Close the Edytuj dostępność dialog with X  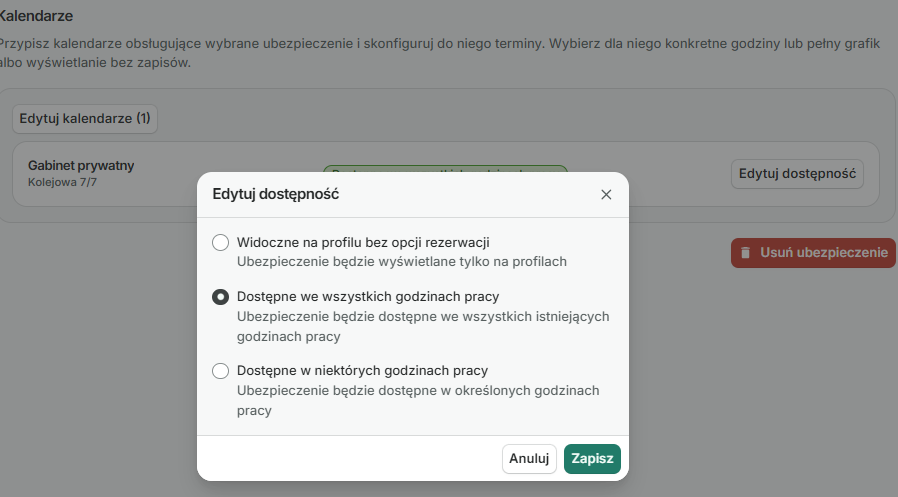pyautogui.click(x=606, y=195)
